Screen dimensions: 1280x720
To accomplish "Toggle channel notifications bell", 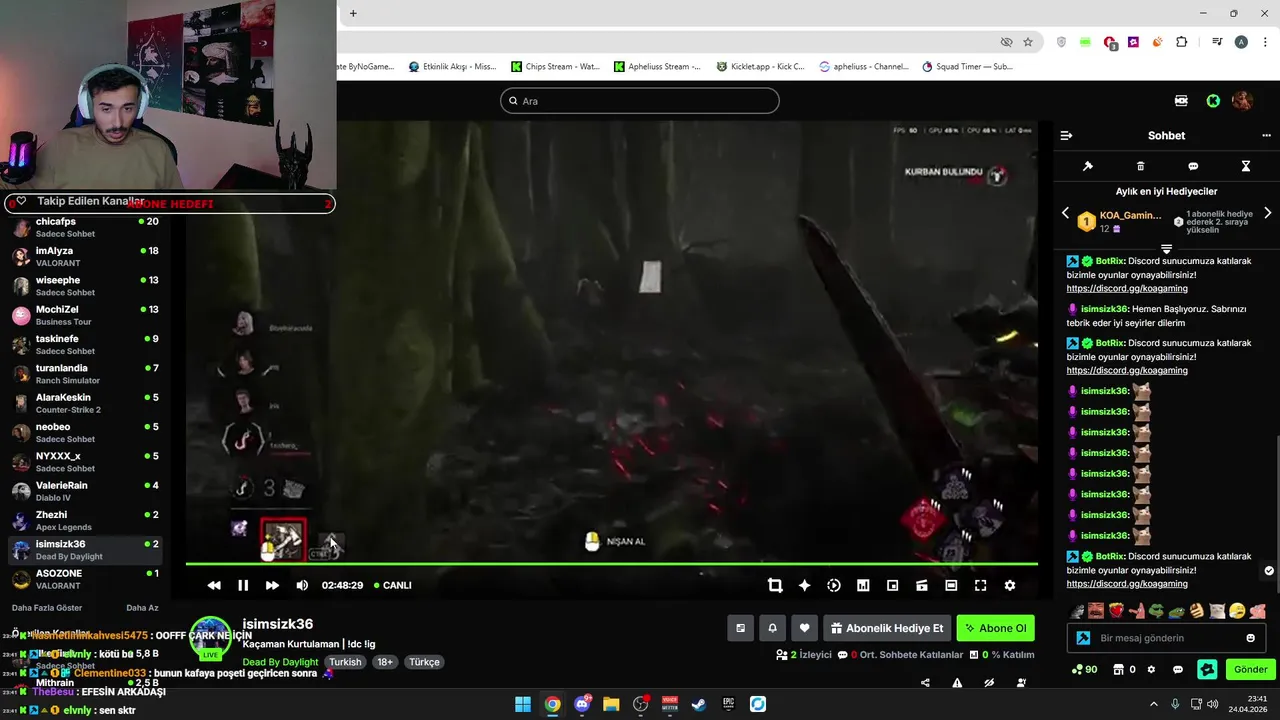I will (x=772, y=628).
